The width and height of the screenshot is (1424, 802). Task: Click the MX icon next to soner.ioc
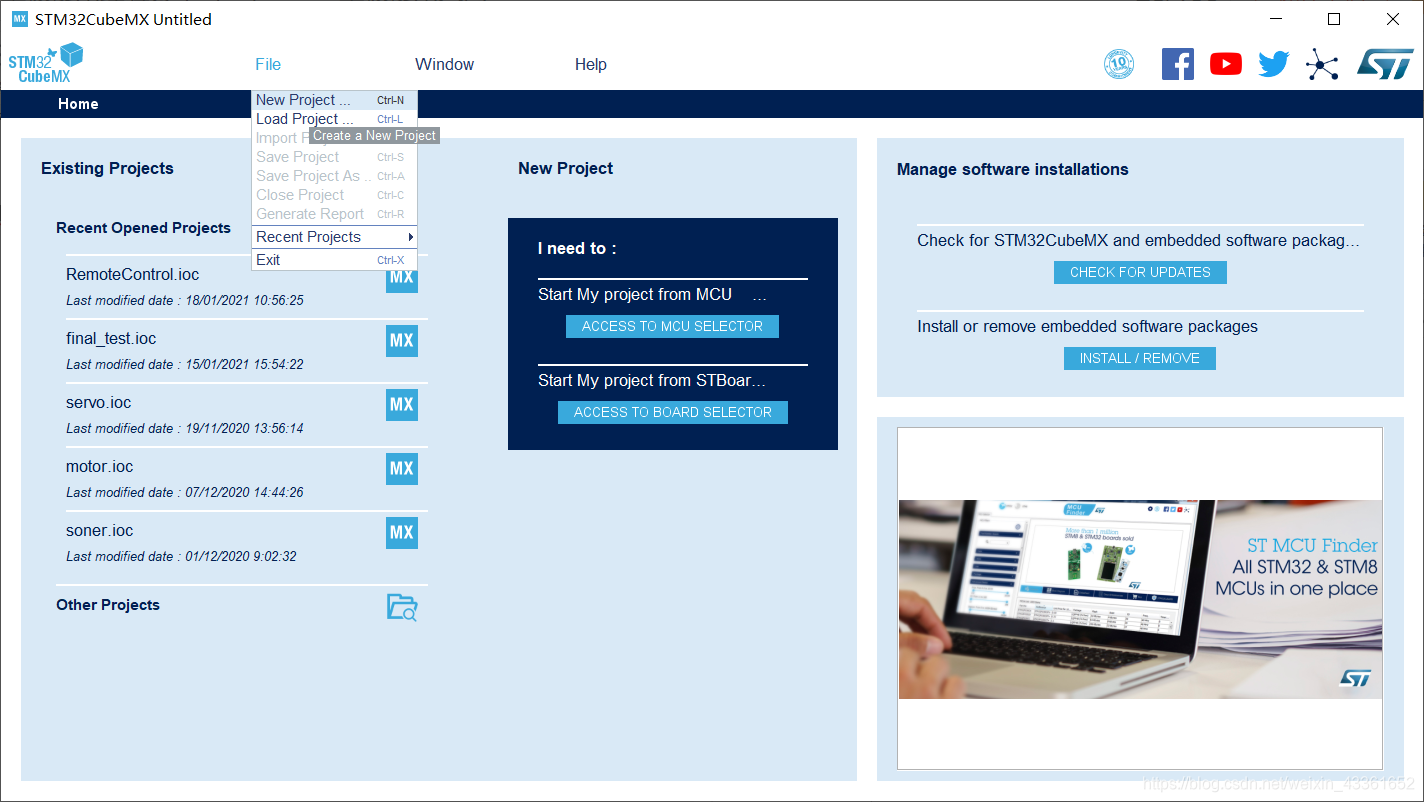402,533
